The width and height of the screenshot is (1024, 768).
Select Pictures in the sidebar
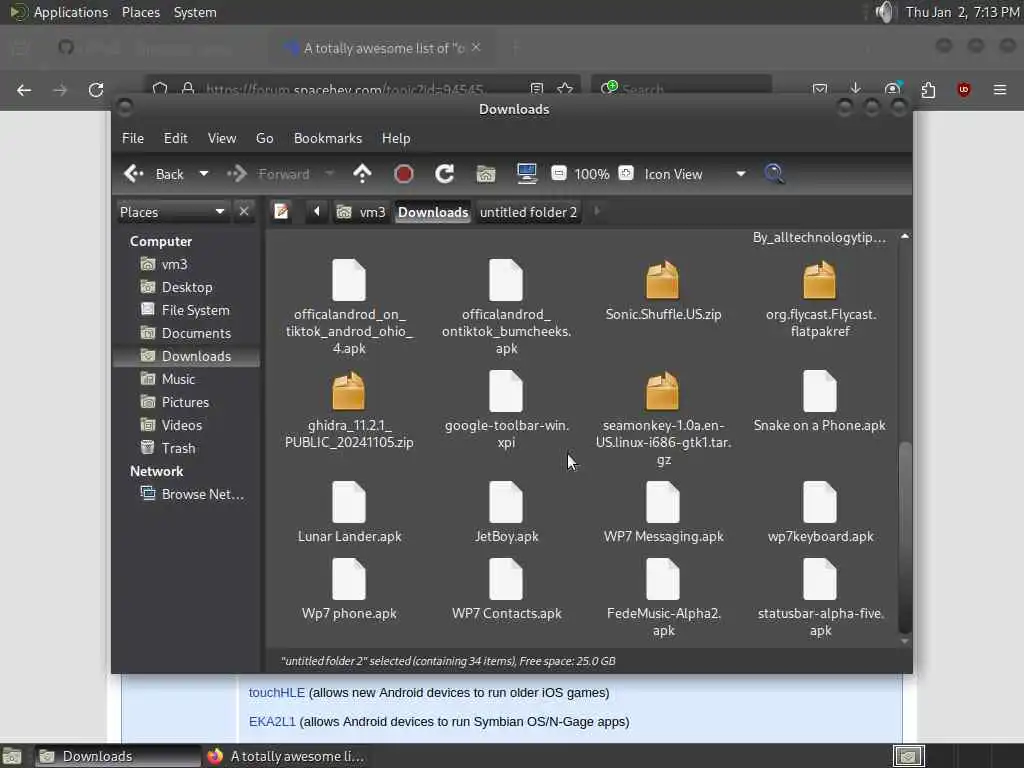click(x=187, y=402)
